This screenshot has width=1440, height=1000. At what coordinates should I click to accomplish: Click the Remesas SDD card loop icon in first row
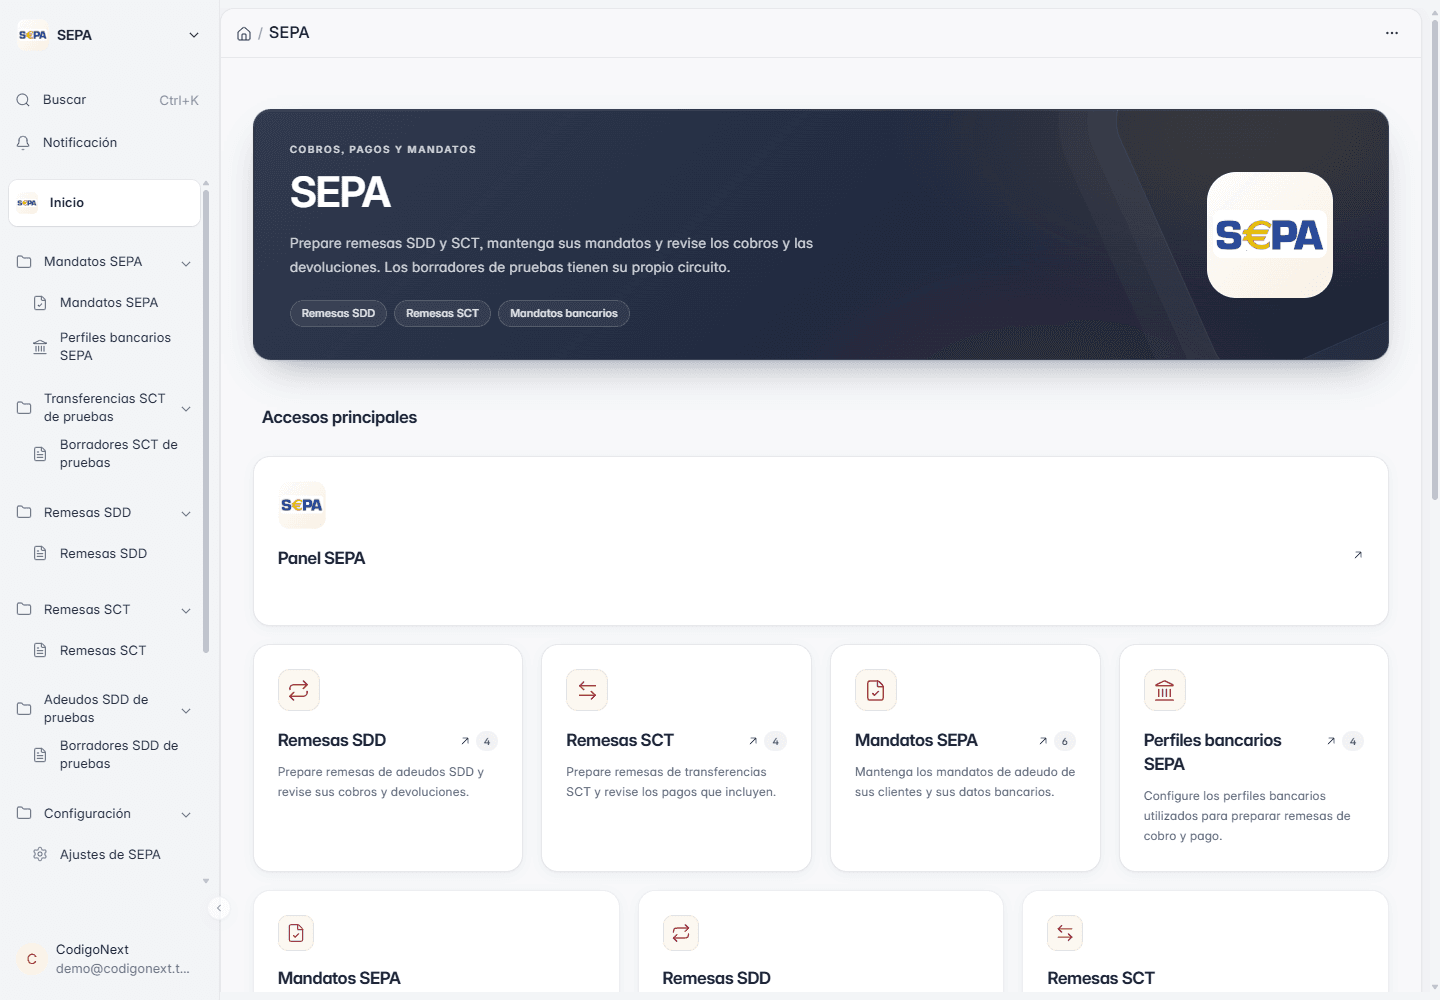click(x=299, y=690)
